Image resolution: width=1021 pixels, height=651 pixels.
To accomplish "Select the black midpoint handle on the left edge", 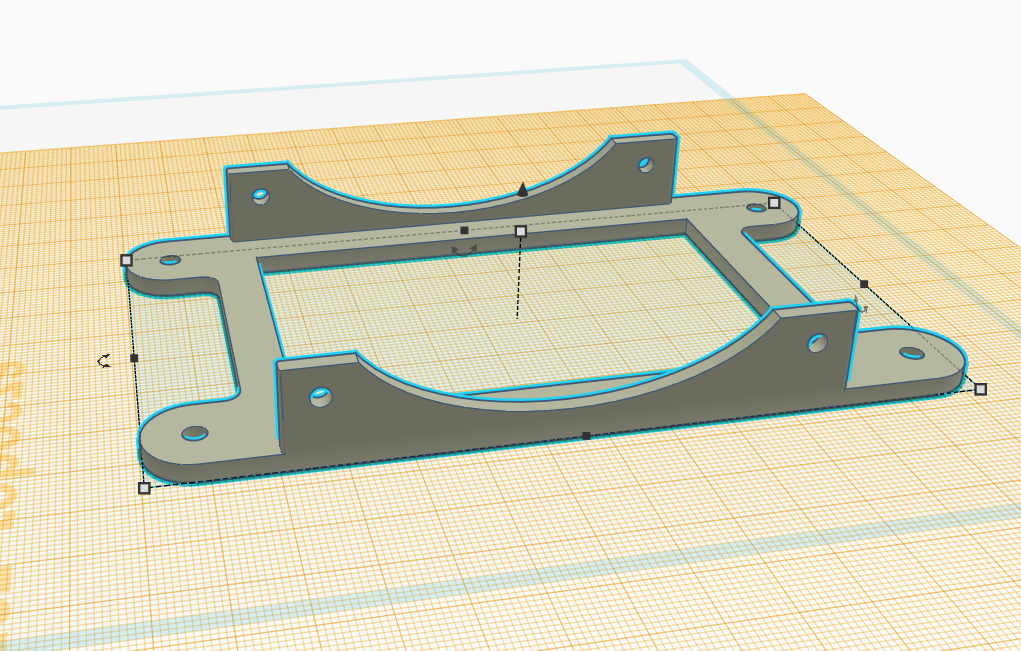I will (134, 357).
